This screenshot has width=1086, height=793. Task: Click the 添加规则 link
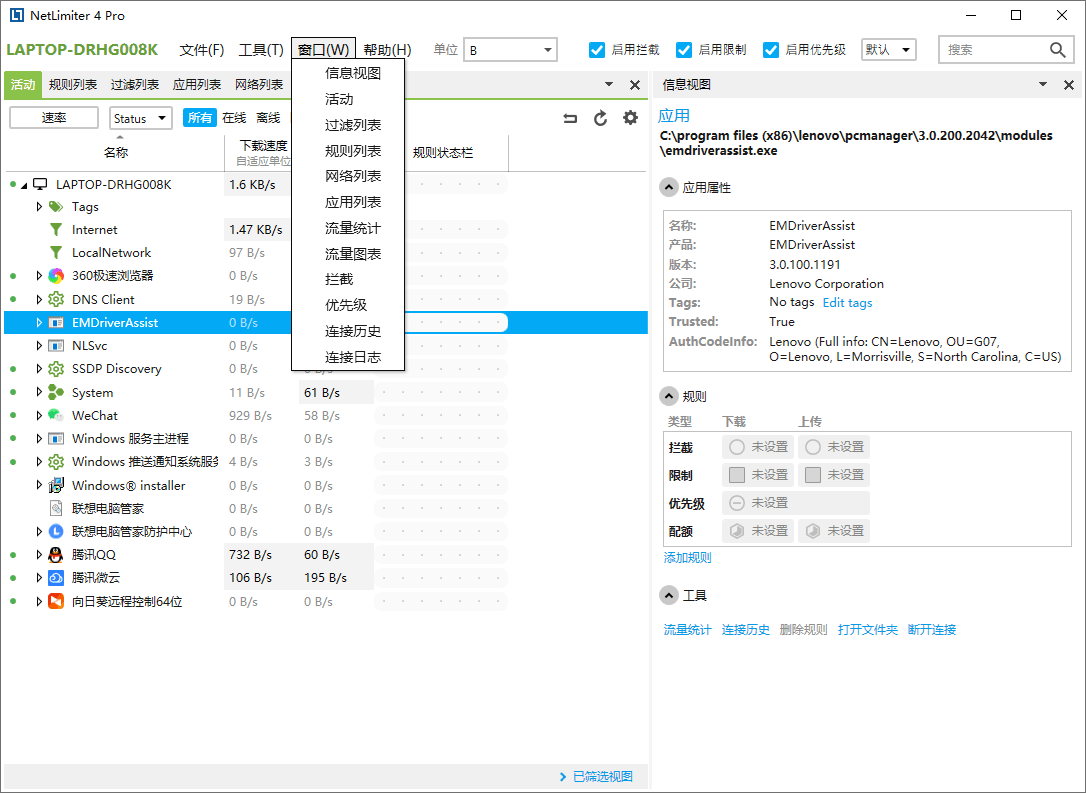688,558
